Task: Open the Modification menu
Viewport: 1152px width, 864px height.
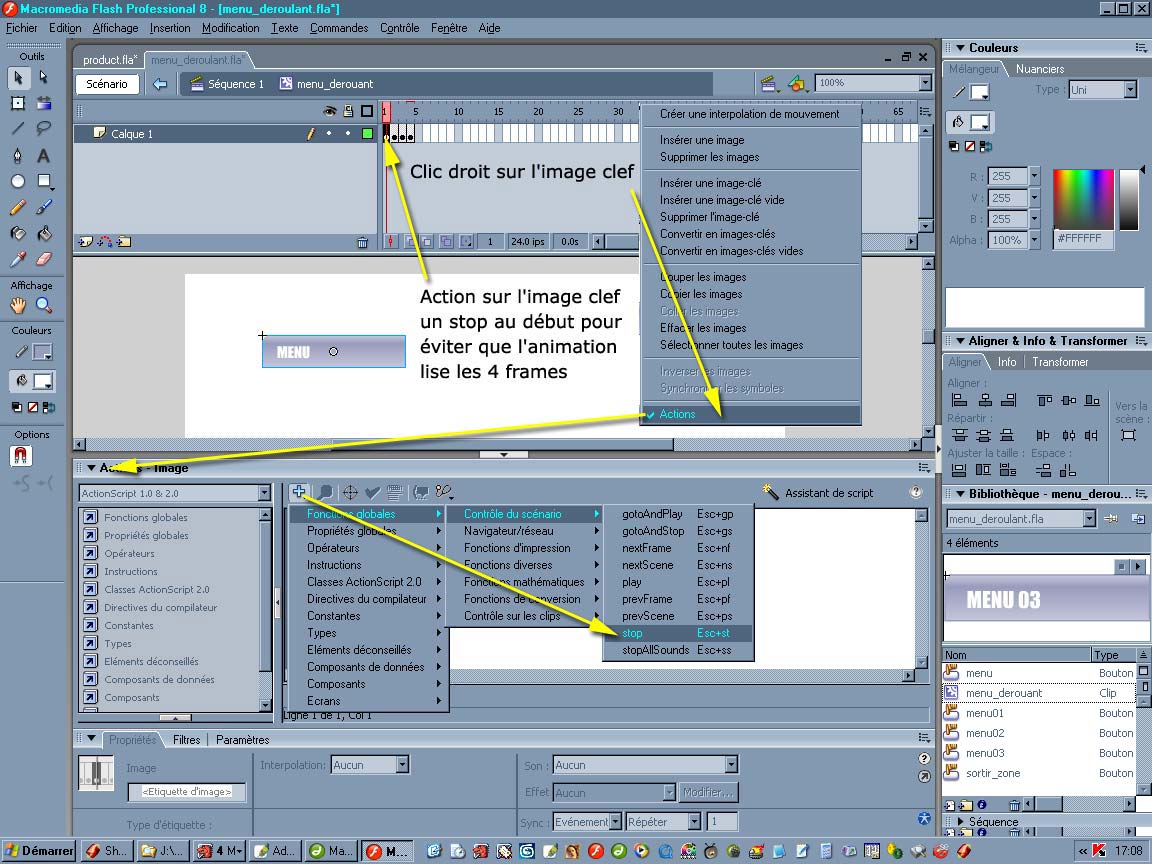Action: [231, 28]
